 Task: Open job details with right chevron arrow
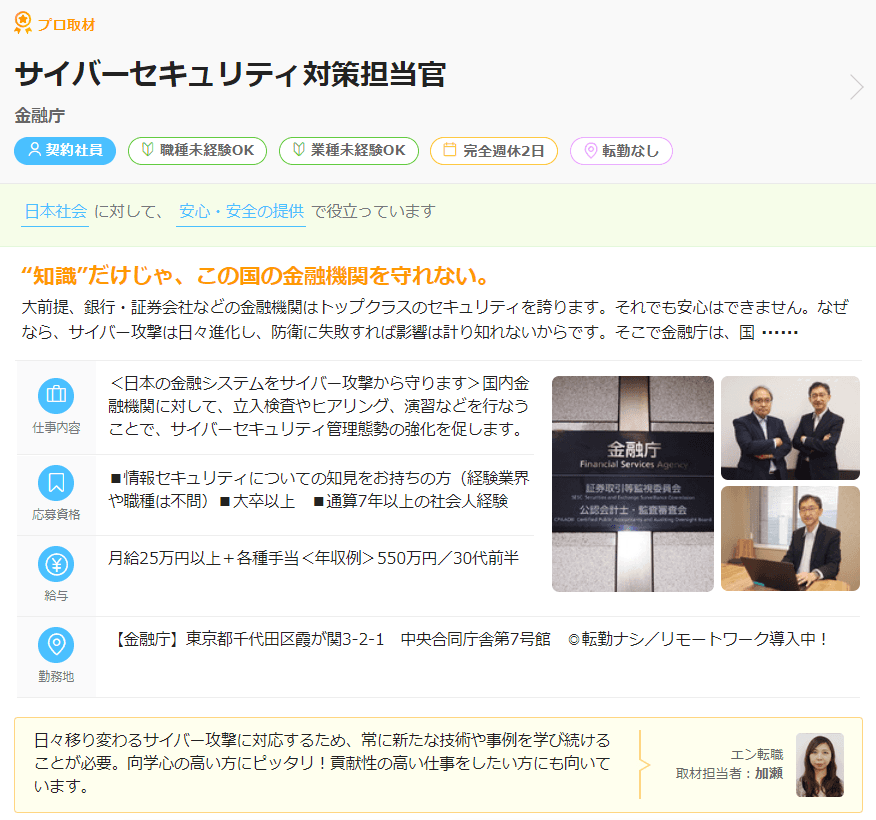(856, 87)
